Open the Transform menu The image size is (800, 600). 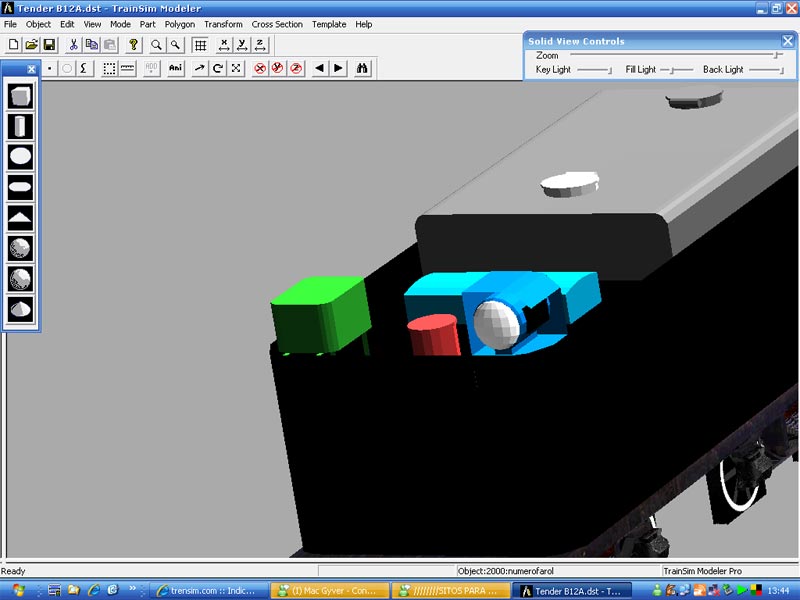pyautogui.click(x=223, y=24)
